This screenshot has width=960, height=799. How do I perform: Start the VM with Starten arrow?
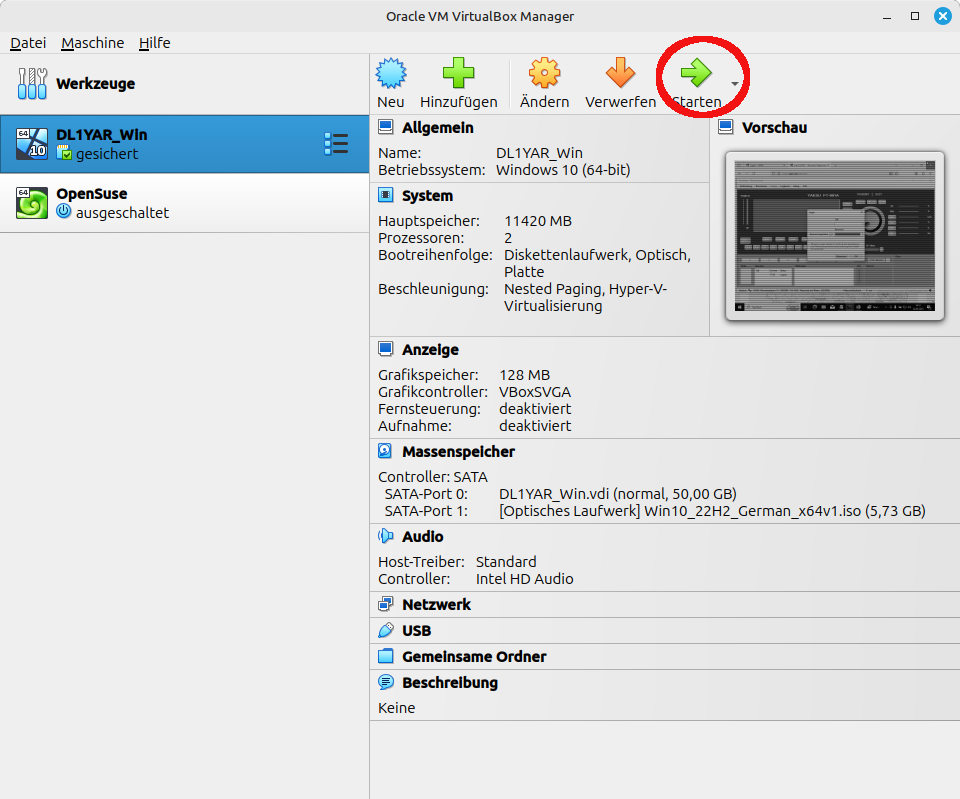(x=696, y=74)
